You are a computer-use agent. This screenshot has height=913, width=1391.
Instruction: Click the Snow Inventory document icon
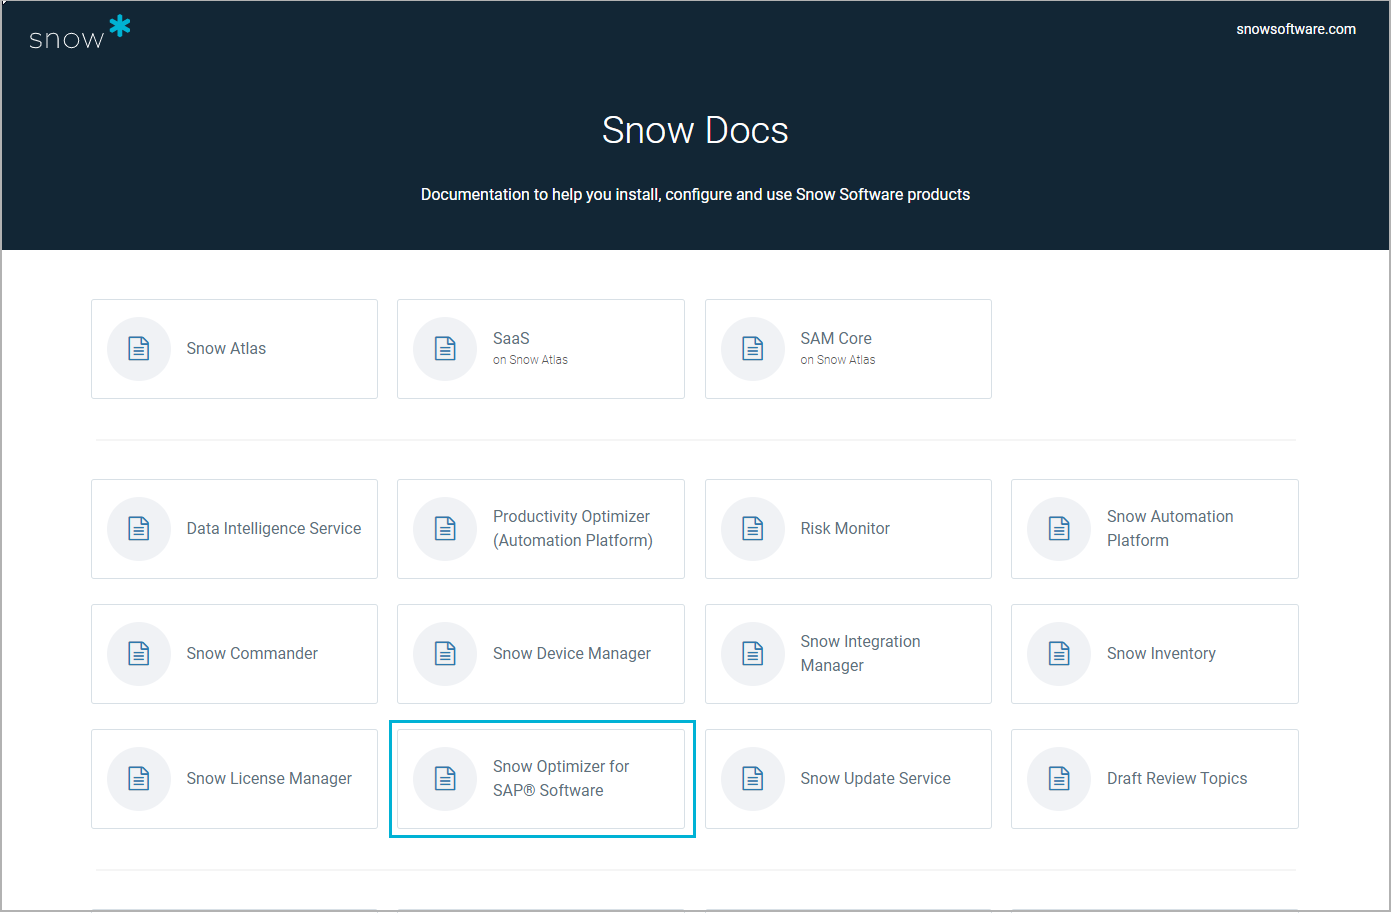(1059, 654)
